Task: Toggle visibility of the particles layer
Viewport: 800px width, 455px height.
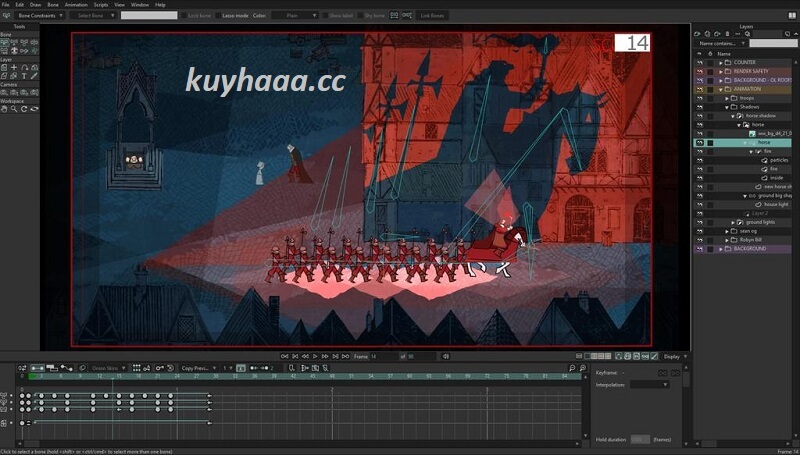Action: pyautogui.click(x=699, y=160)
